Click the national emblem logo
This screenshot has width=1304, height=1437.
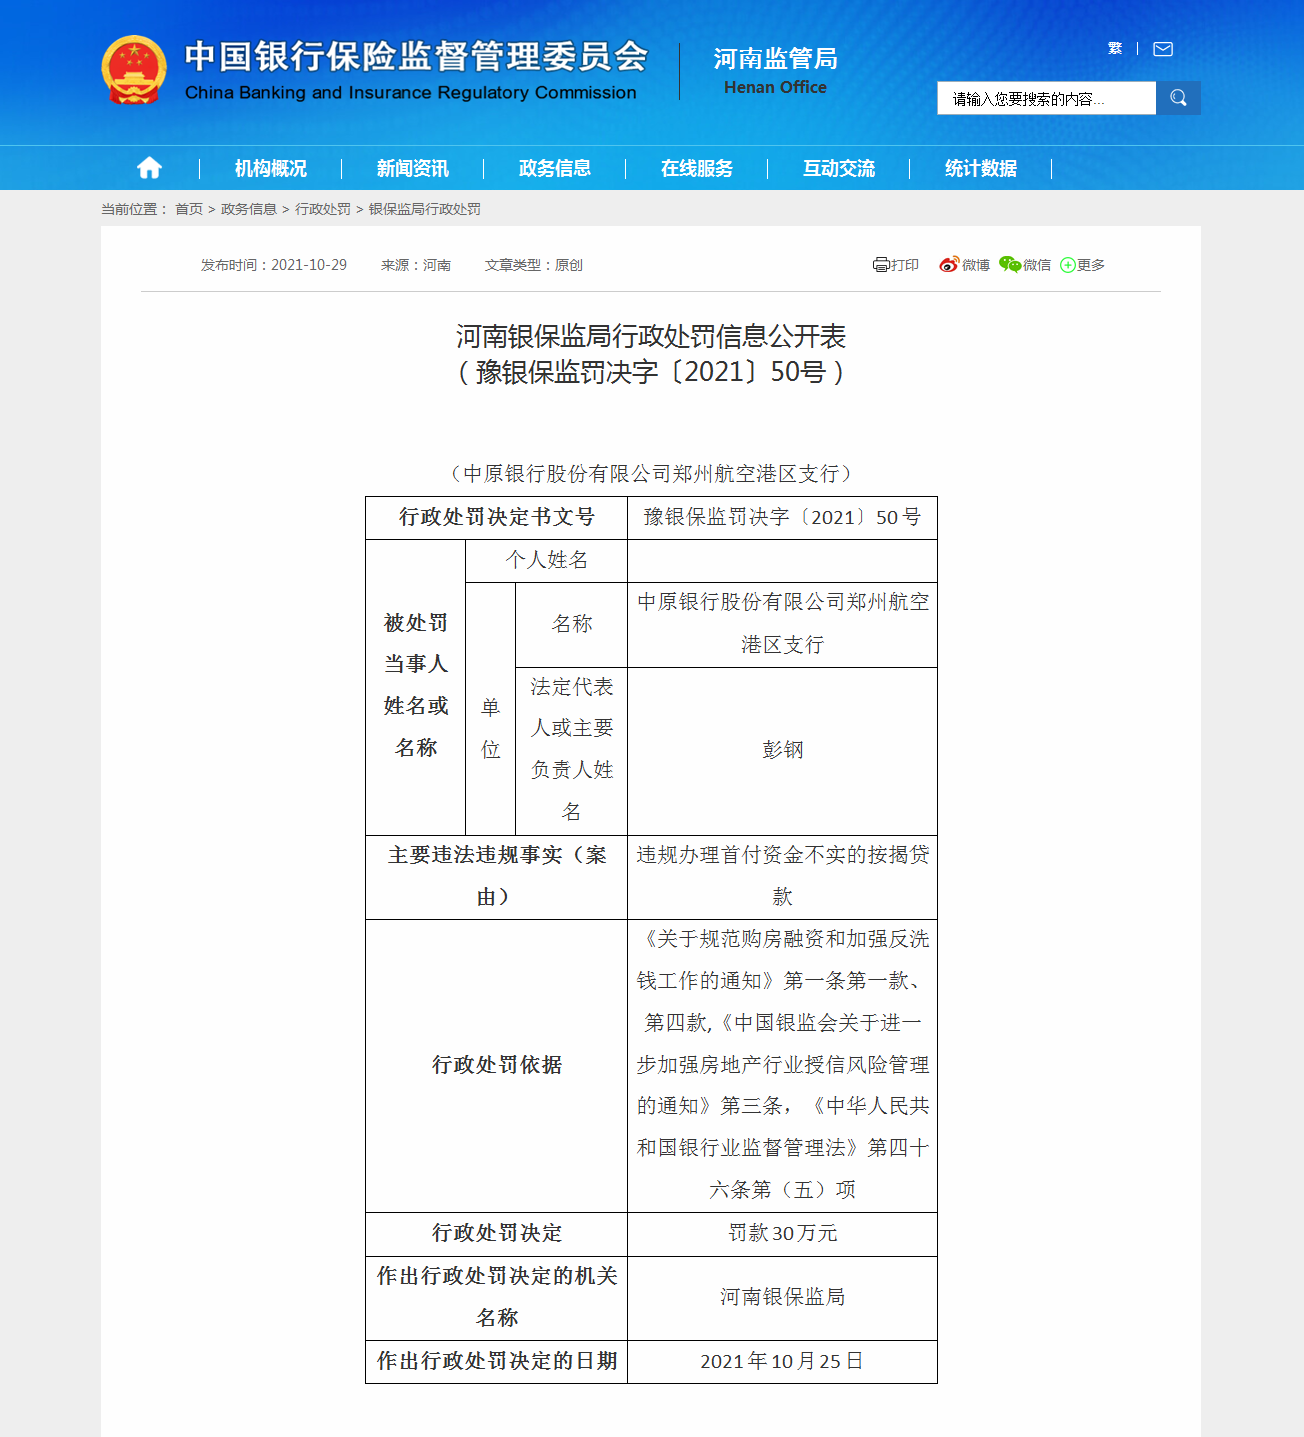[134, 70]
